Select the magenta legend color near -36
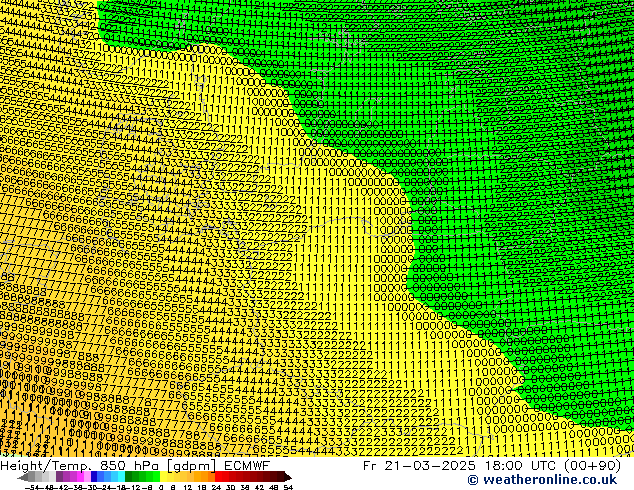Image resolution: width=634 pixels, height=490 pixels. click(x=80, y=476)
